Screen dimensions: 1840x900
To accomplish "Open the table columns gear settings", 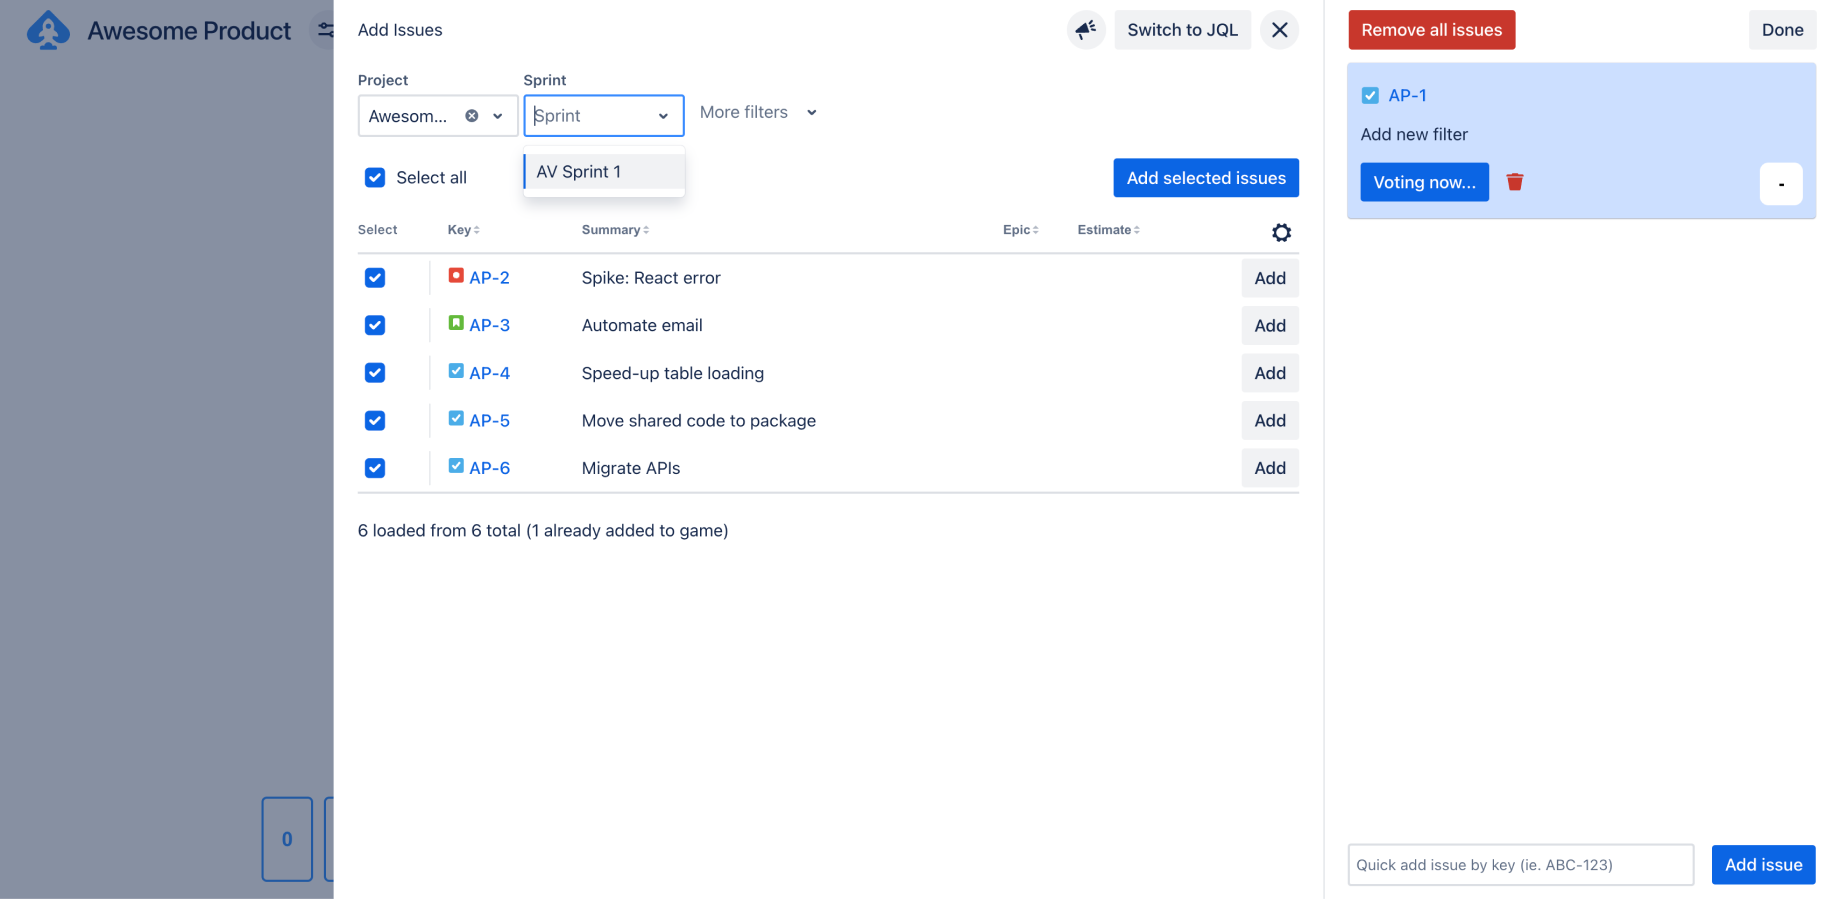I will click(x=1281, y=232).
